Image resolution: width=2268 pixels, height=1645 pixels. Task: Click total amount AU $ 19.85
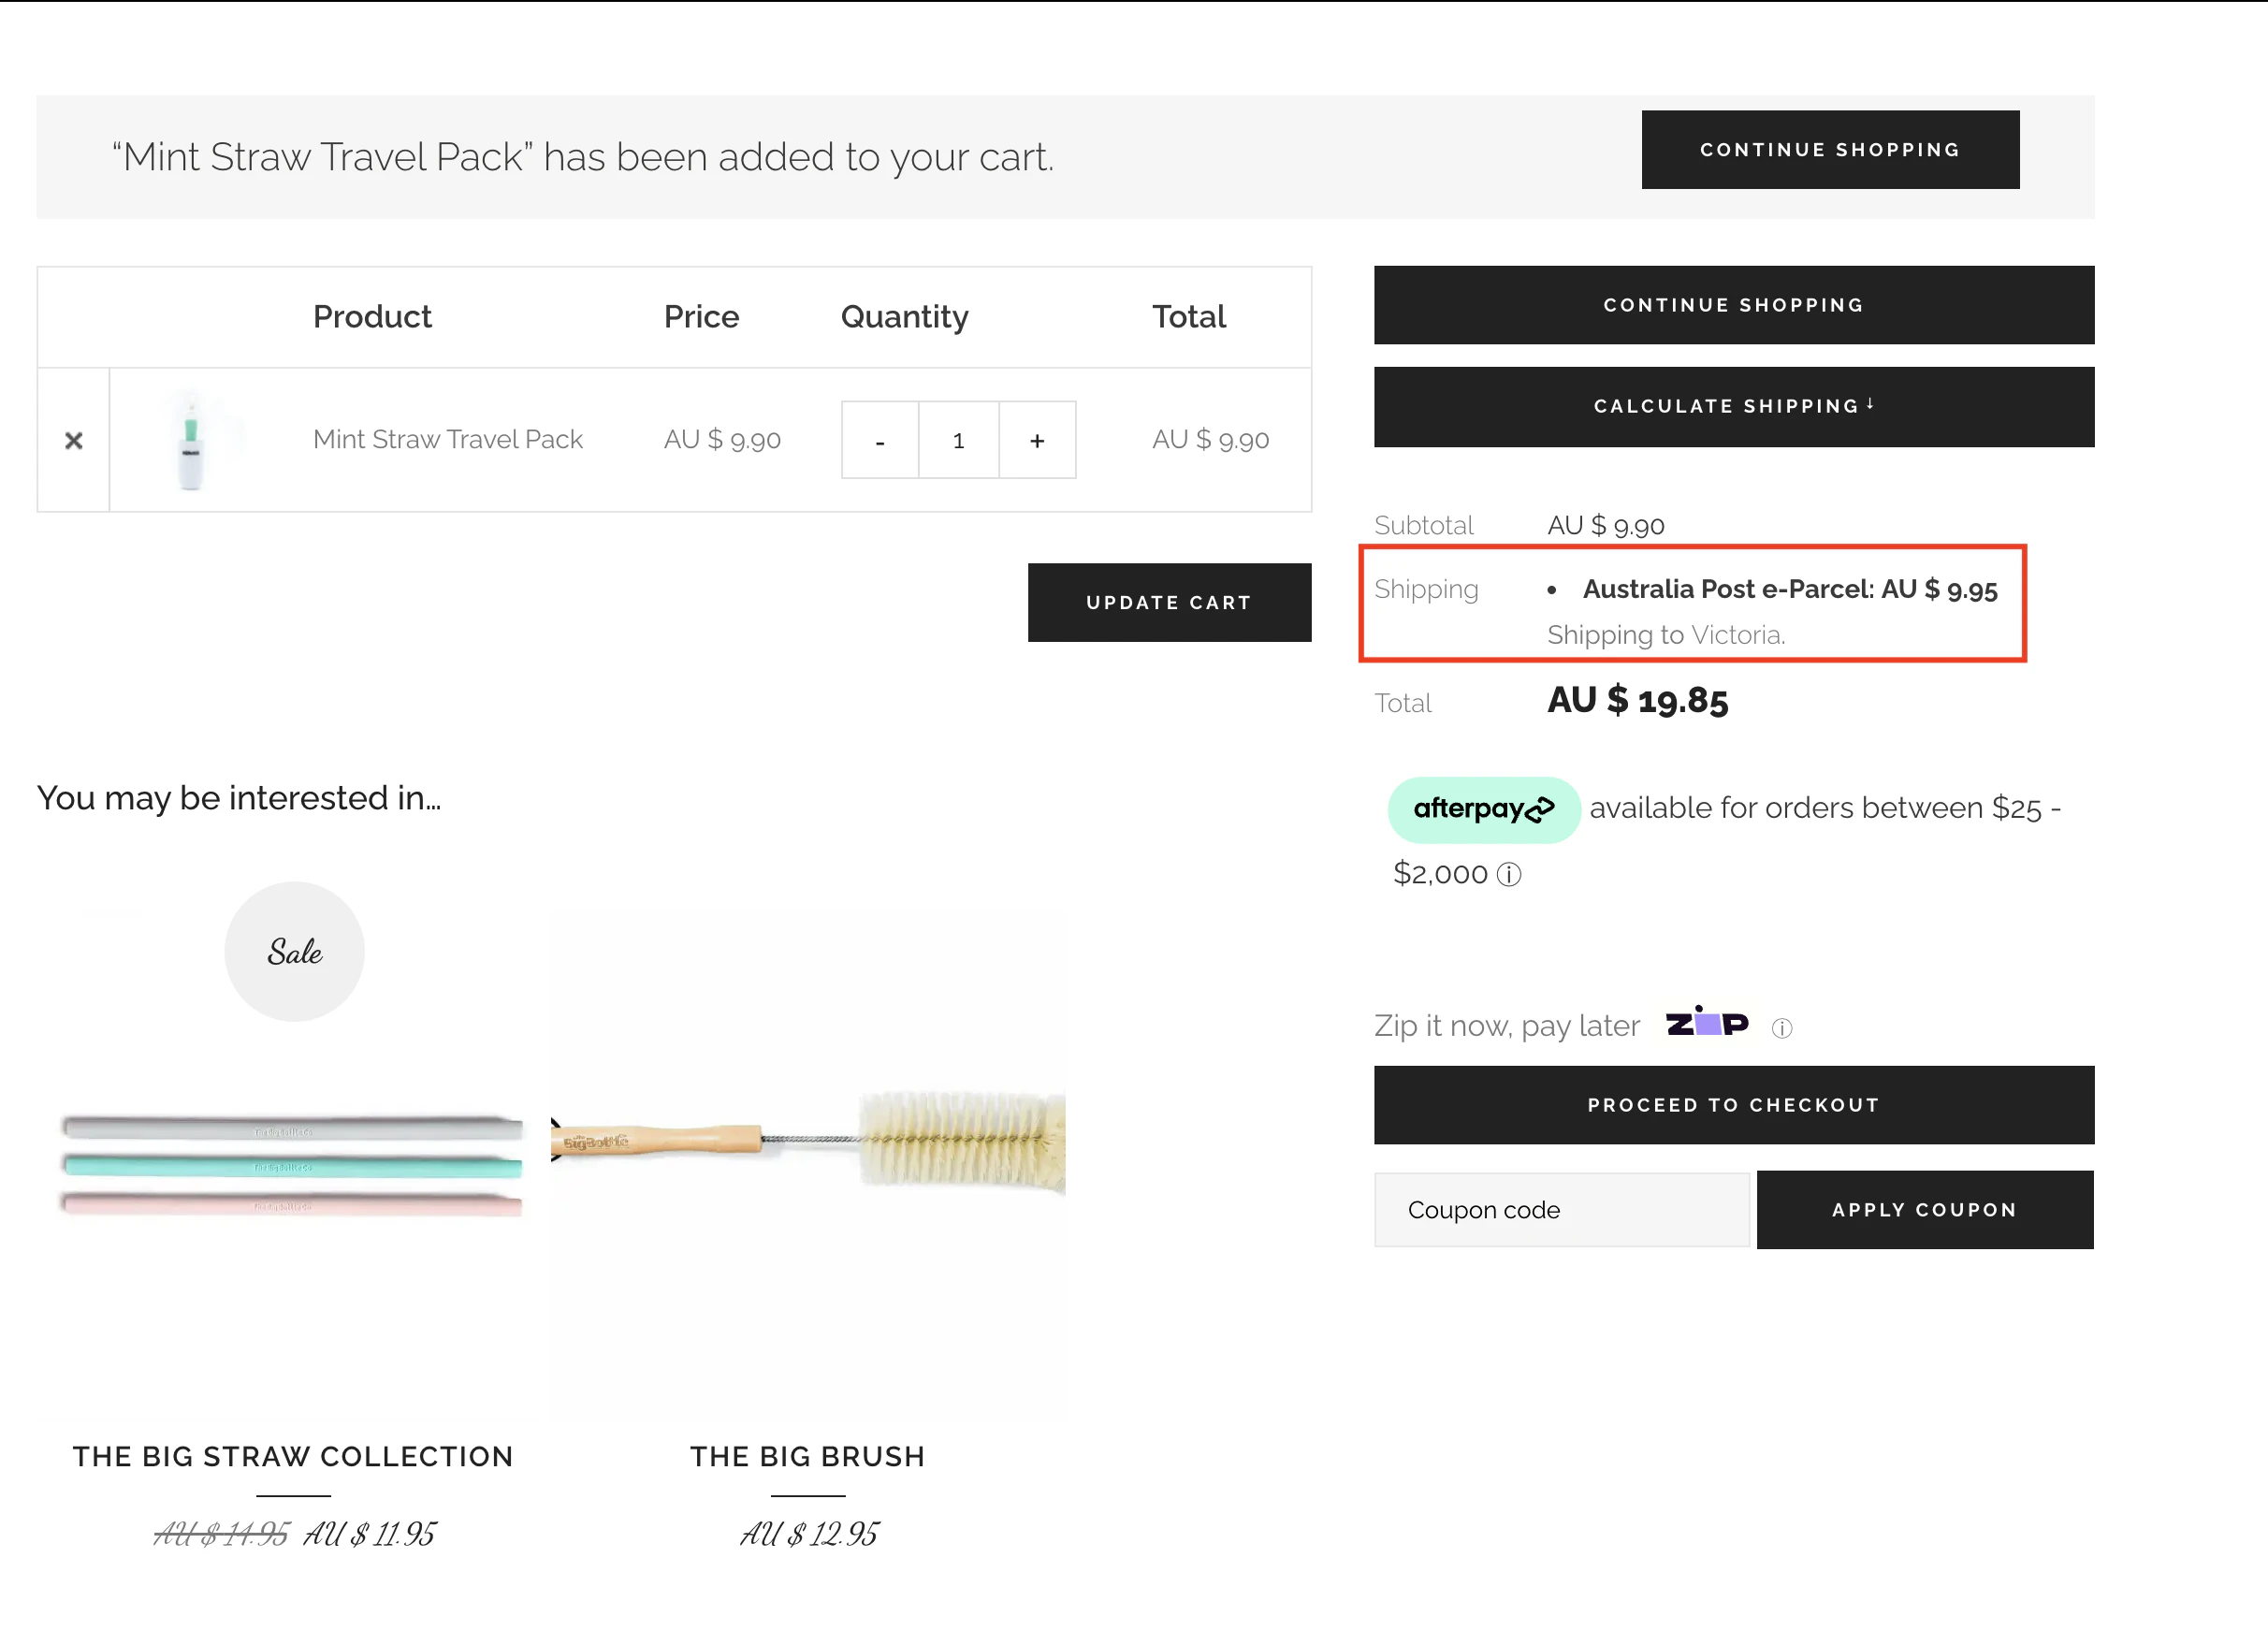click(1637, 700)
